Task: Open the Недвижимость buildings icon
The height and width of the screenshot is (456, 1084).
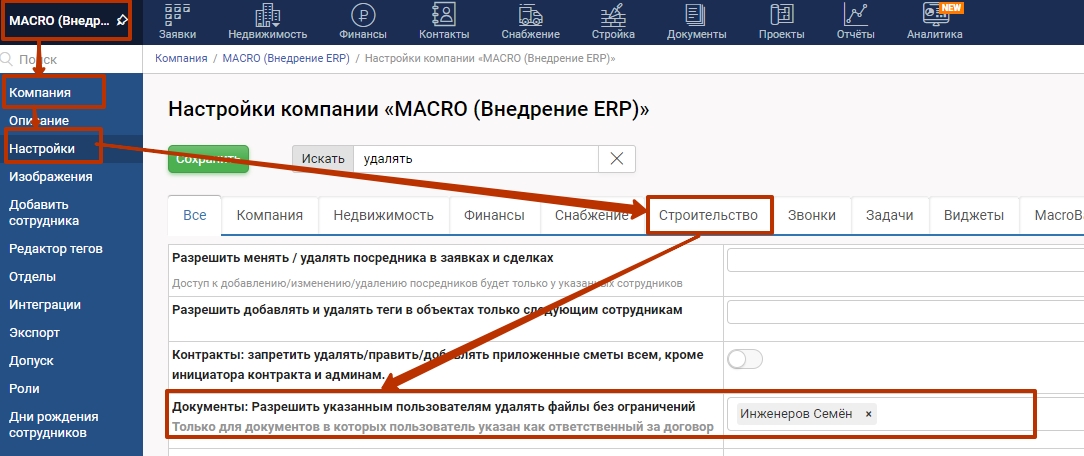Action: (x=268, y=15)
